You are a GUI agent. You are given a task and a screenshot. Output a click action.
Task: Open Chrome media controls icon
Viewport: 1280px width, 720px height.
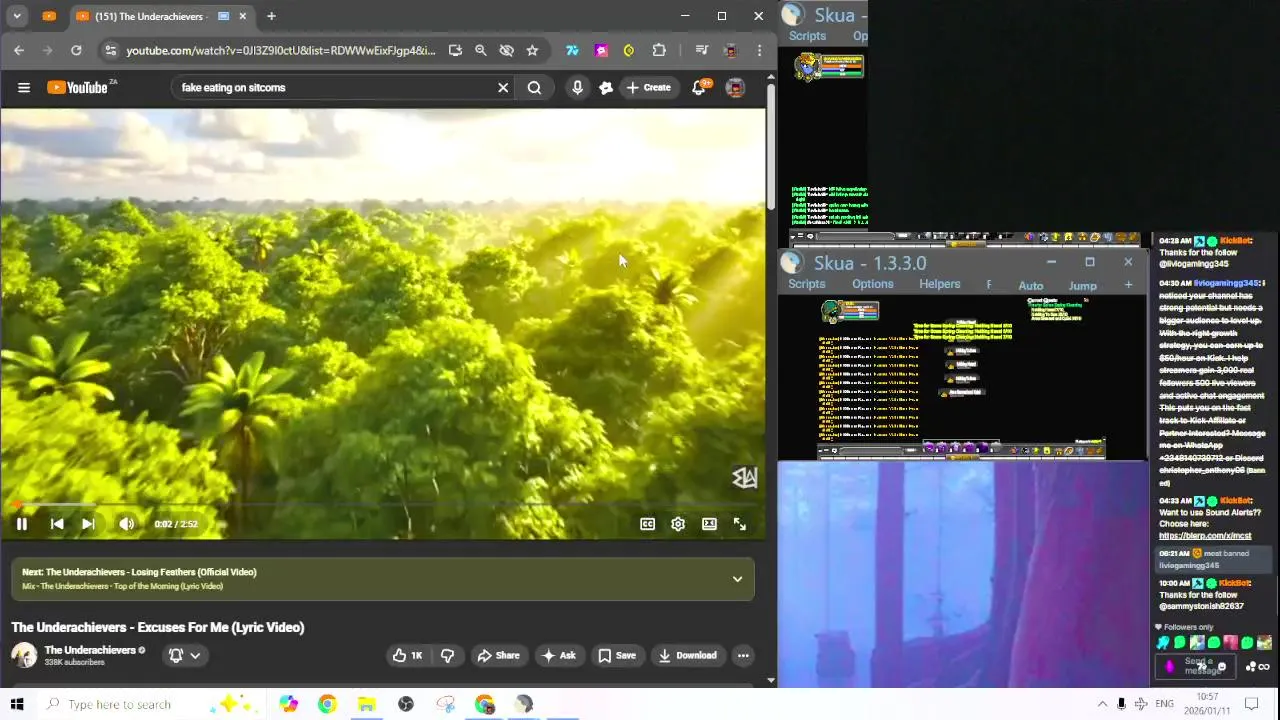[x=702, y=50]
